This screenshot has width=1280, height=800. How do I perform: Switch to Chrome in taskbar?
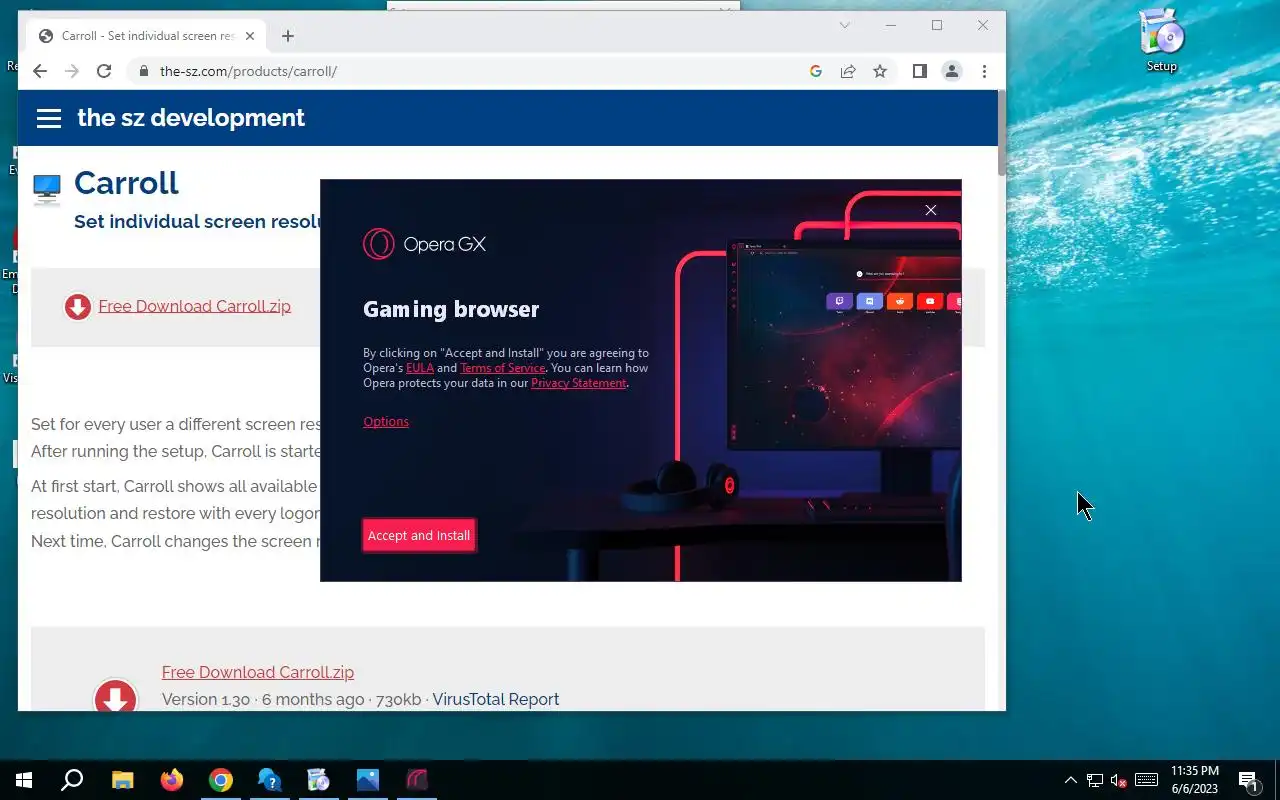pyautogui.click(x=221, y=780)
